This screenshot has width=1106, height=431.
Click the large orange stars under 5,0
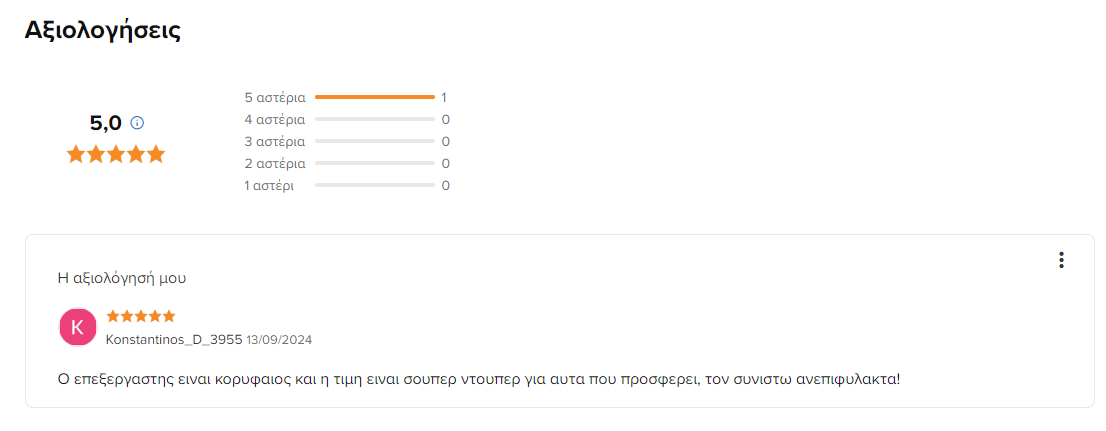click(x=116, y=154)
